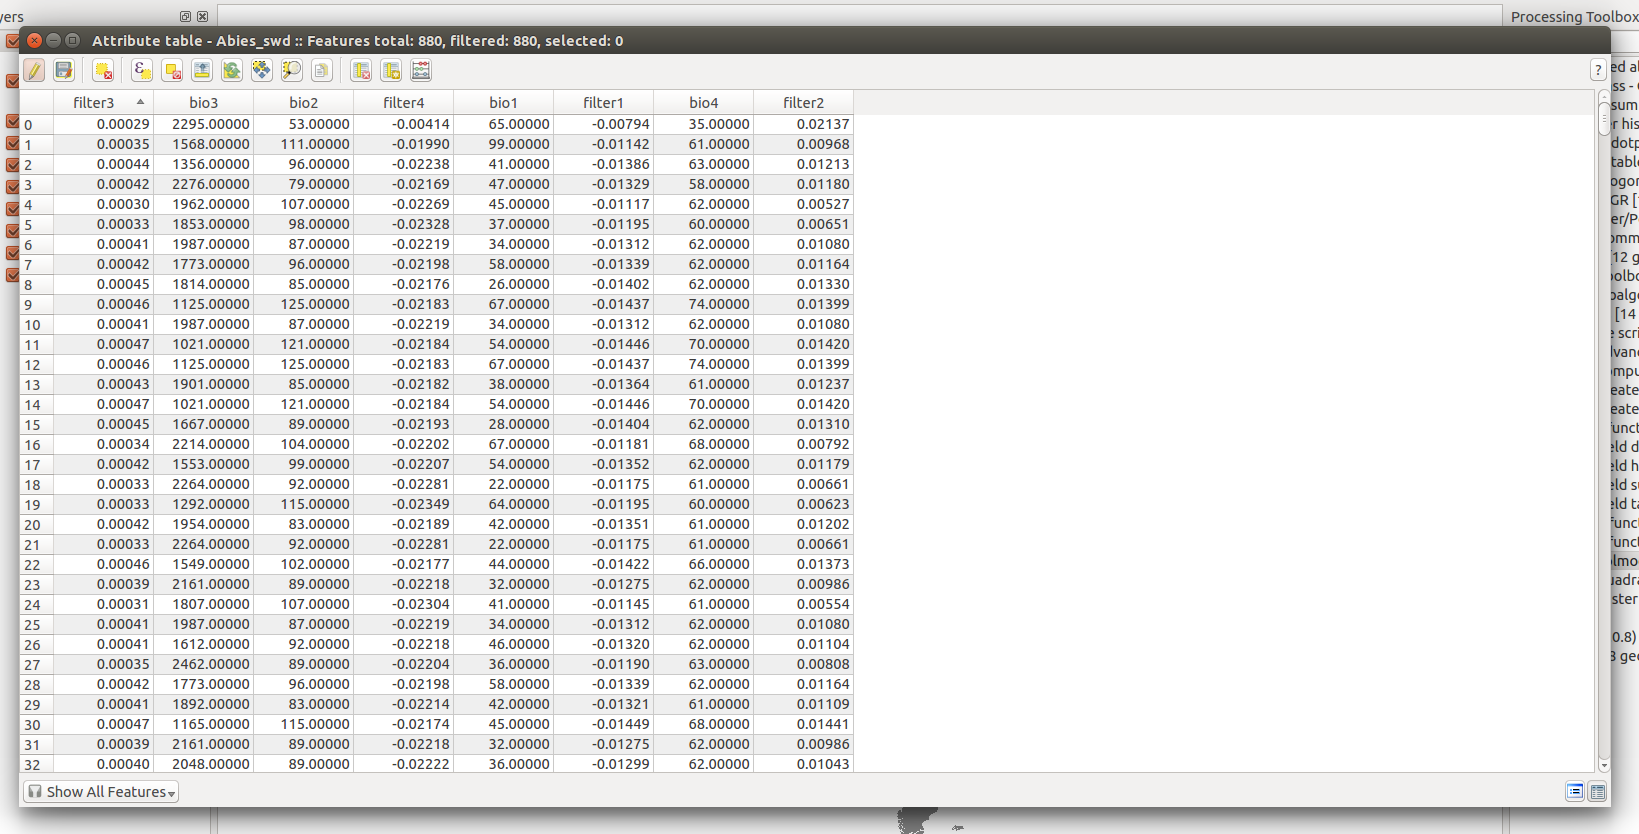This screenshot has height=834, width=1639.
Task: Click cell 35.00000 in bio4 column
Action: 703,124
